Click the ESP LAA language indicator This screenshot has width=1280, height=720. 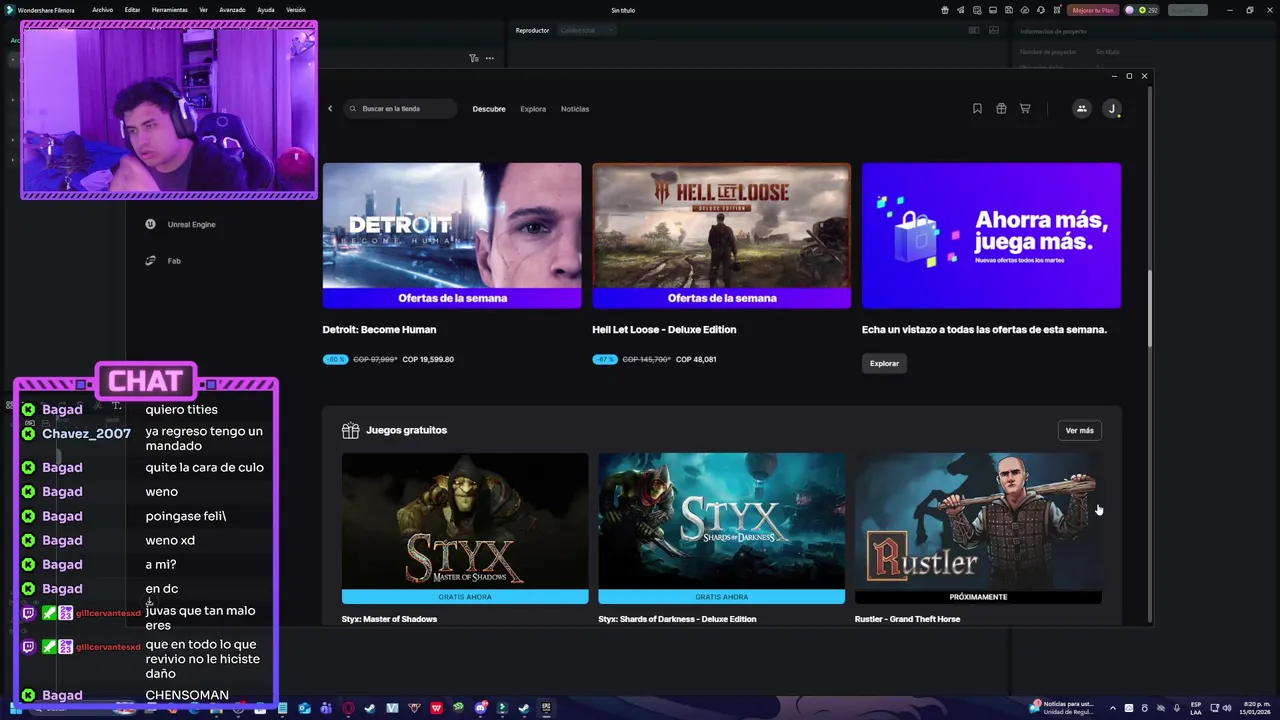pyautogui.click(x=1196, y=708)
